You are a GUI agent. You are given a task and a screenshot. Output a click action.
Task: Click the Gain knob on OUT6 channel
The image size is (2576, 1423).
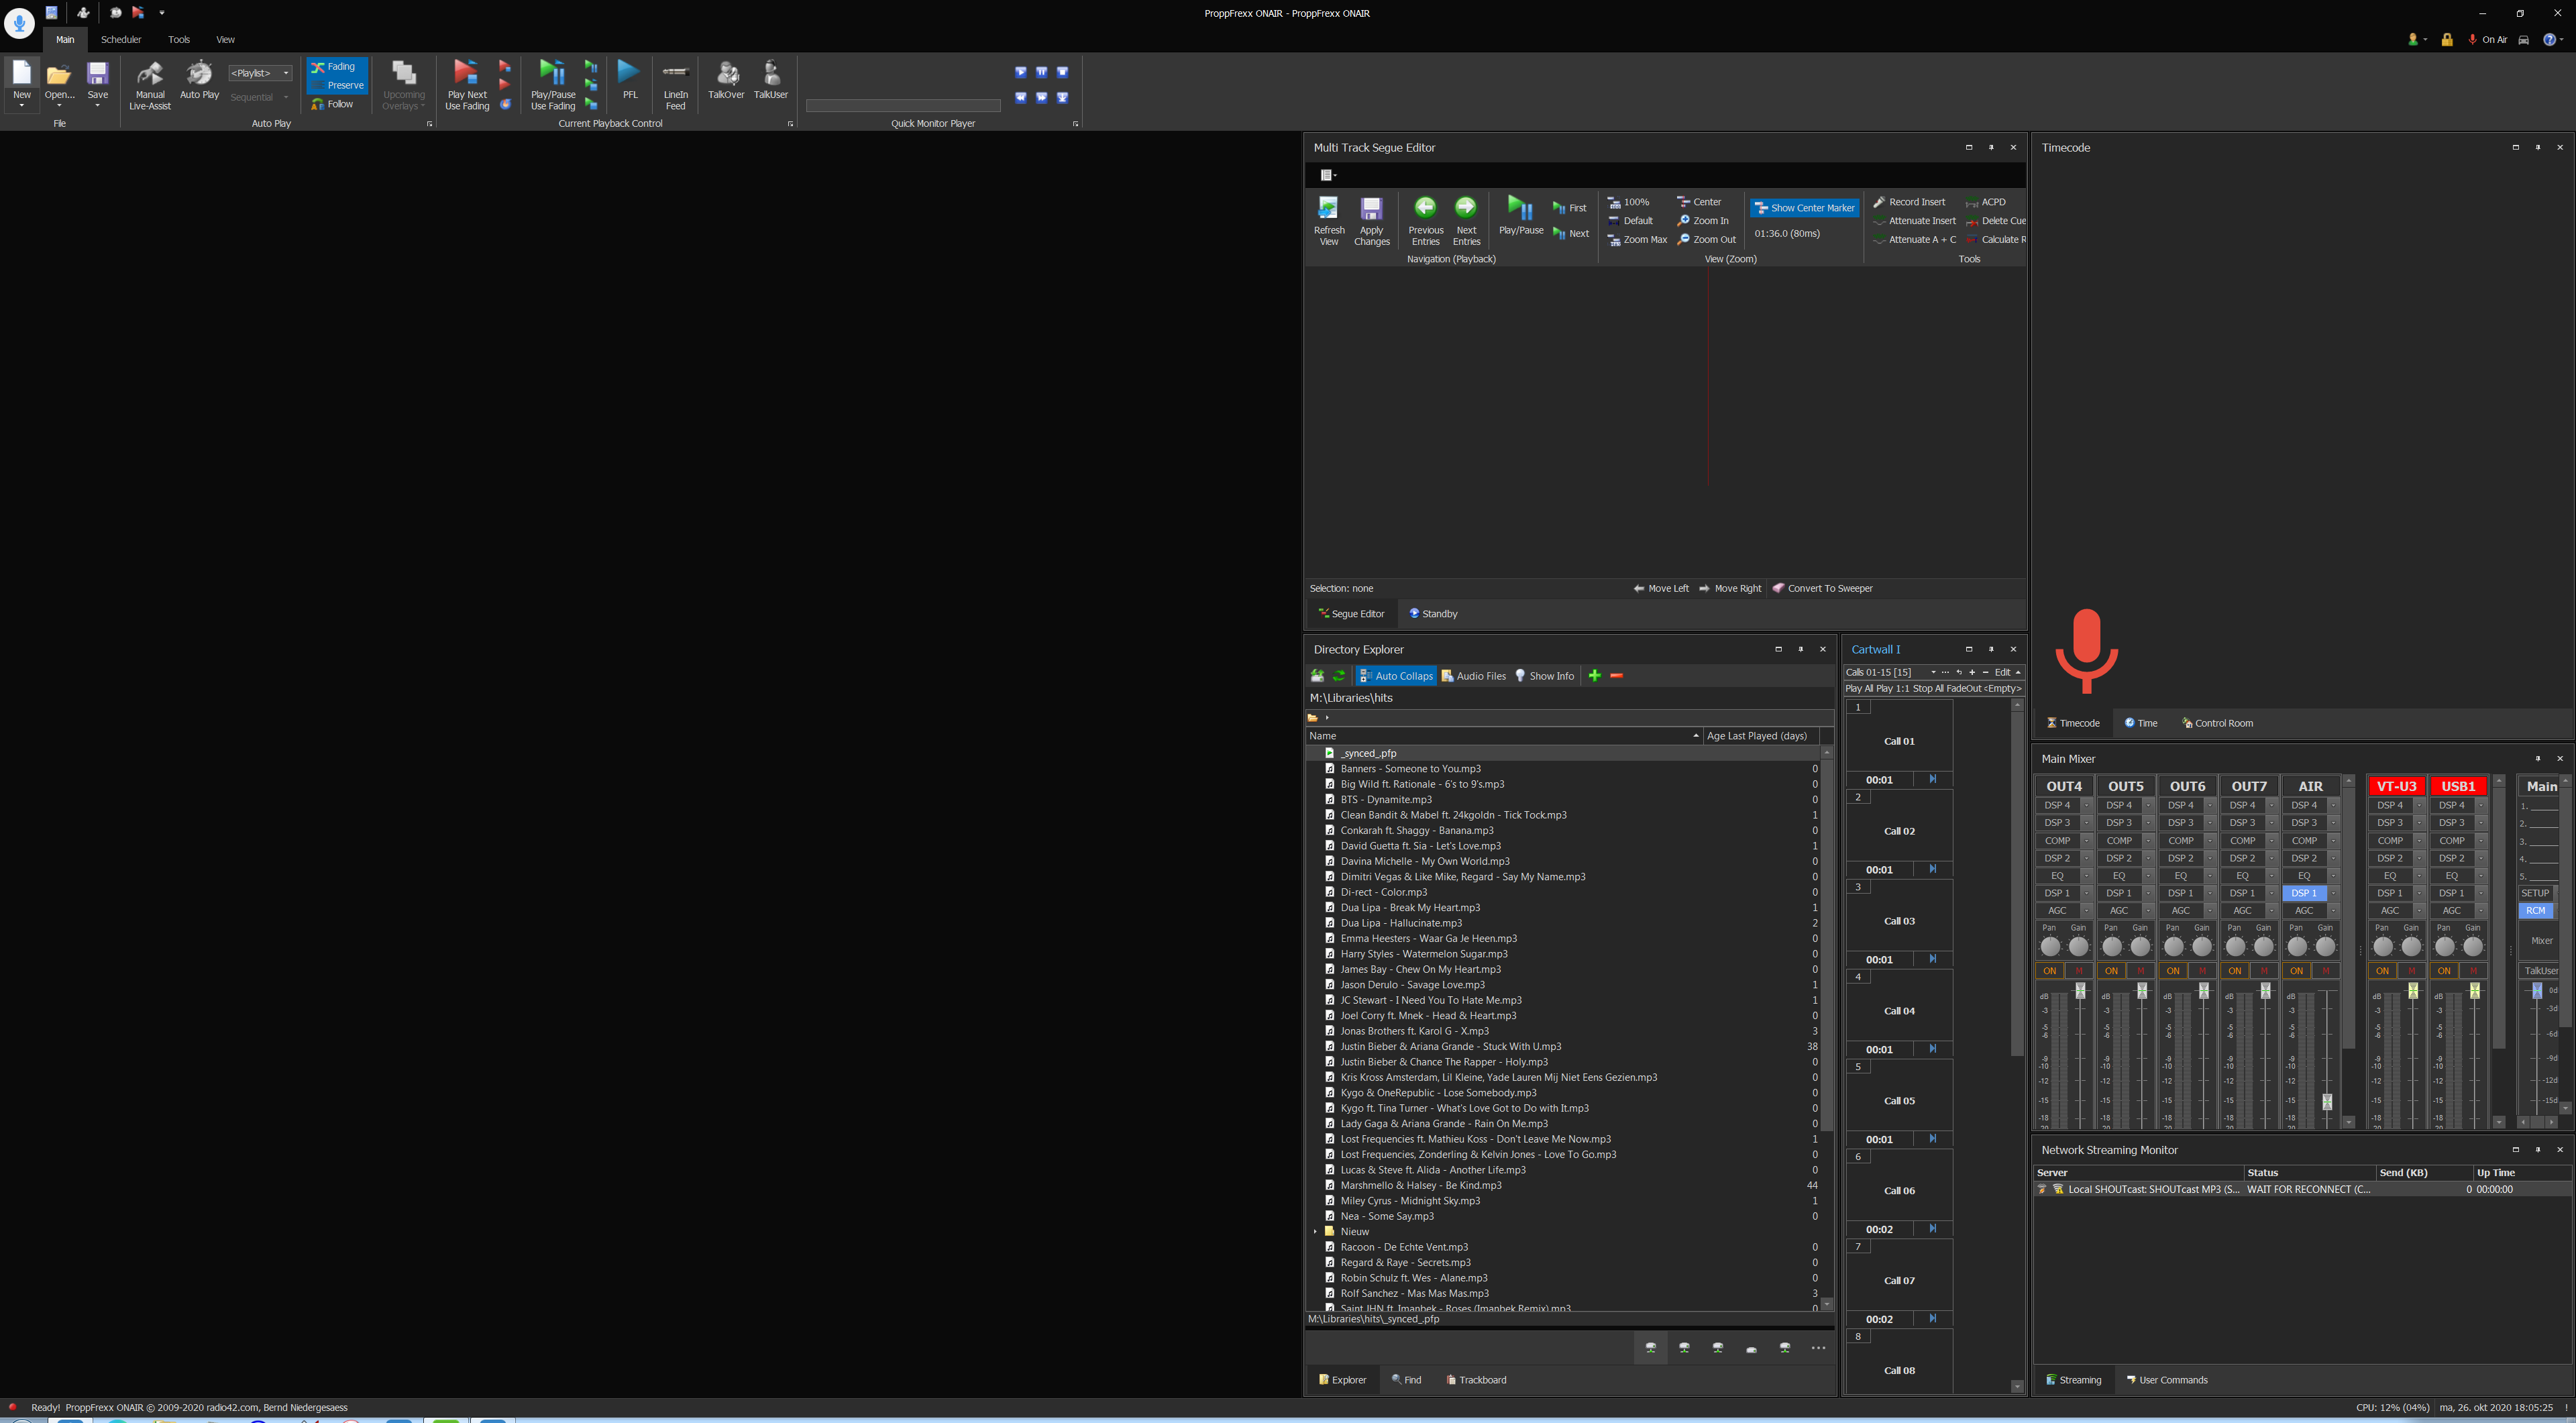[2202, 946]
